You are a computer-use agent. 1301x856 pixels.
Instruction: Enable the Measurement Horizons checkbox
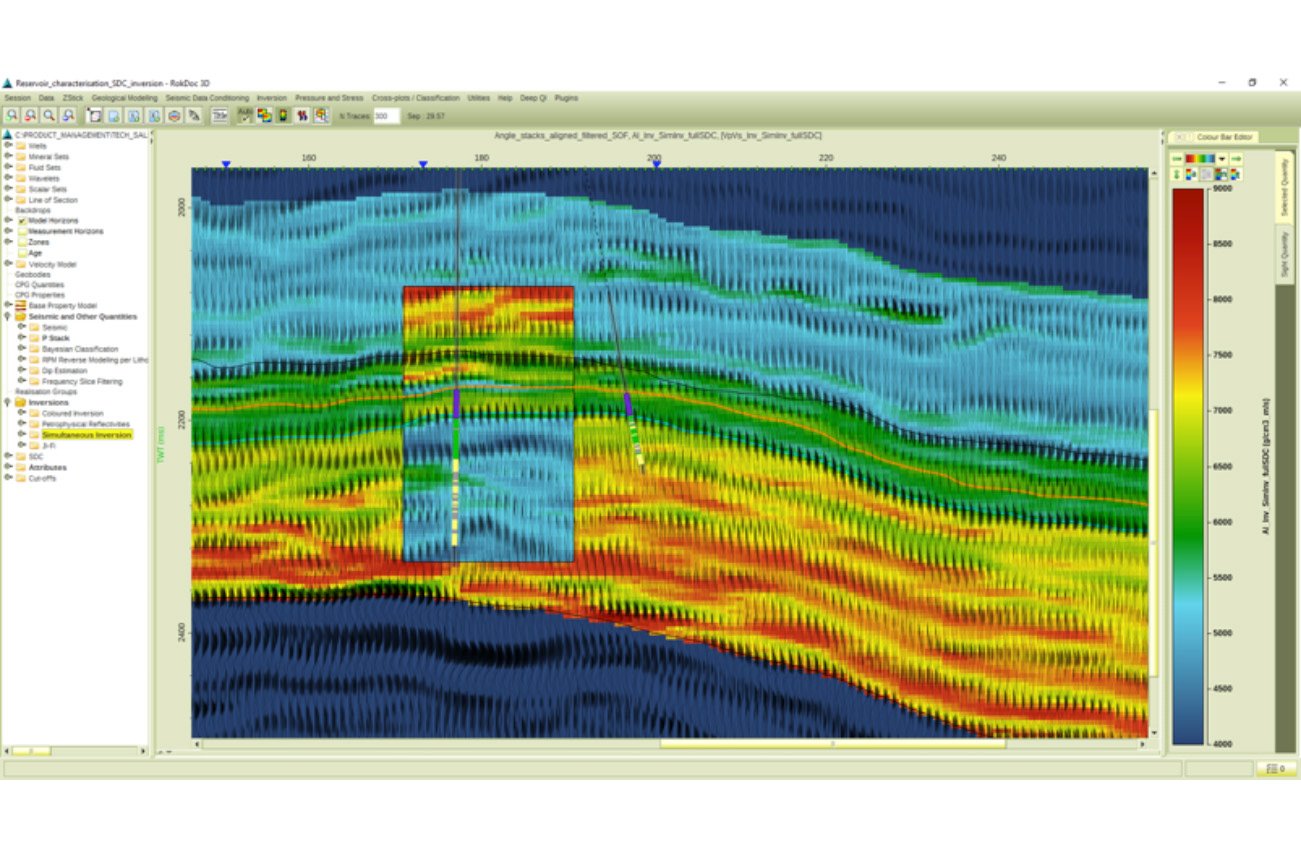click(x=21, y=231)
